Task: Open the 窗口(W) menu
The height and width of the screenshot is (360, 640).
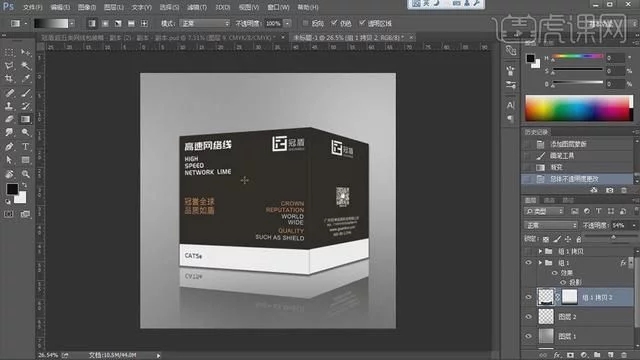Action: 278,7
